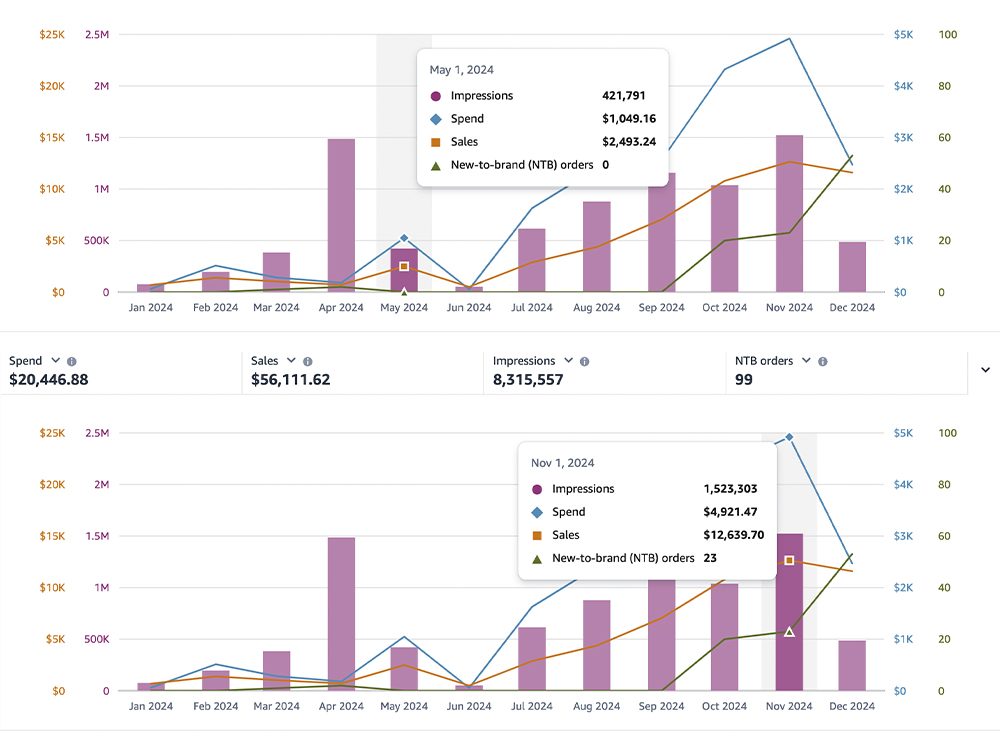Click the info icon next to Spend
The width and height of the screenshot is (1000, 735).
(72, 362)
